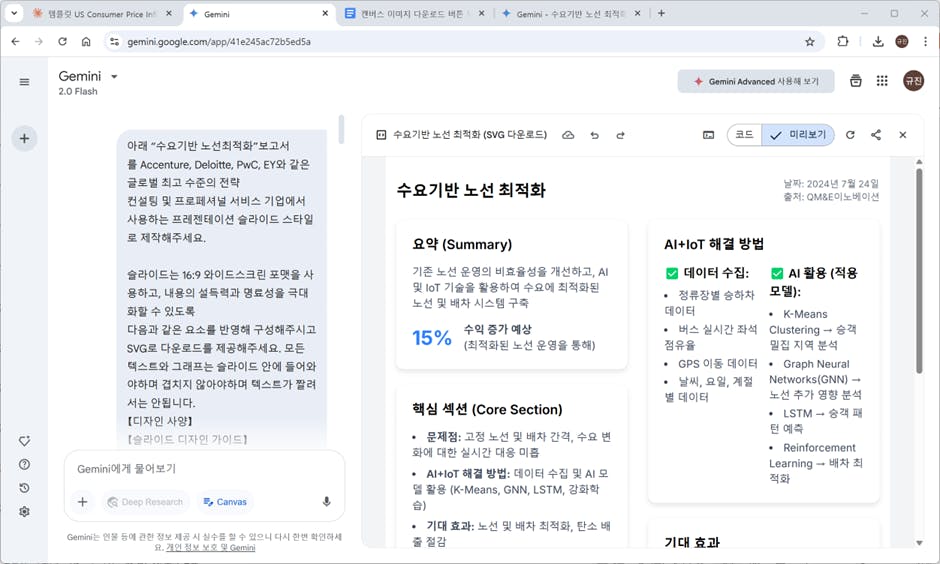Open the tab search dropdown chevron
The image size is (940, 564).
(13, 13)
